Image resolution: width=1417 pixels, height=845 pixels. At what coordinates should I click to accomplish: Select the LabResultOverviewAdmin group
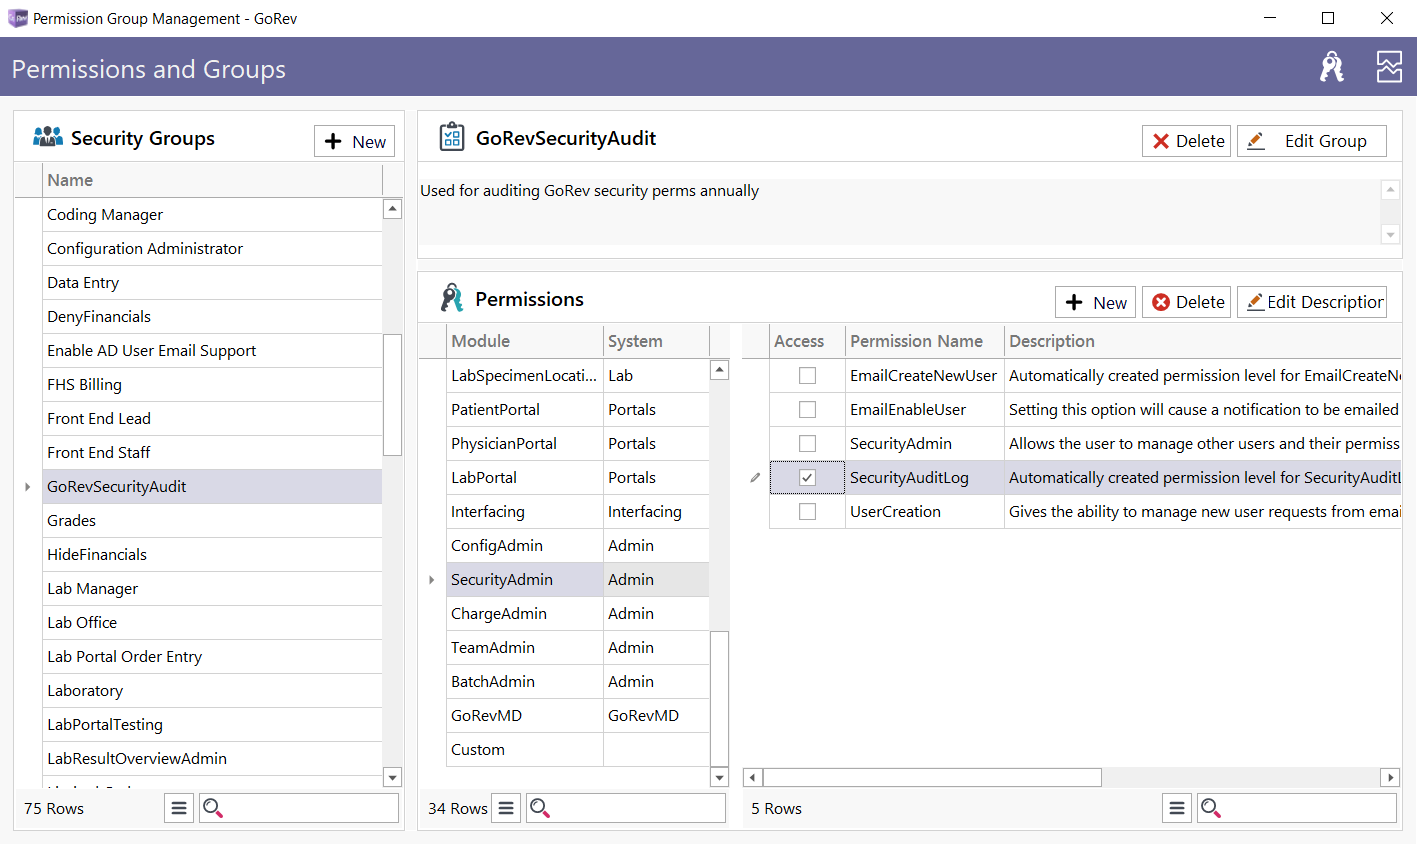click(x=213, y=759)
